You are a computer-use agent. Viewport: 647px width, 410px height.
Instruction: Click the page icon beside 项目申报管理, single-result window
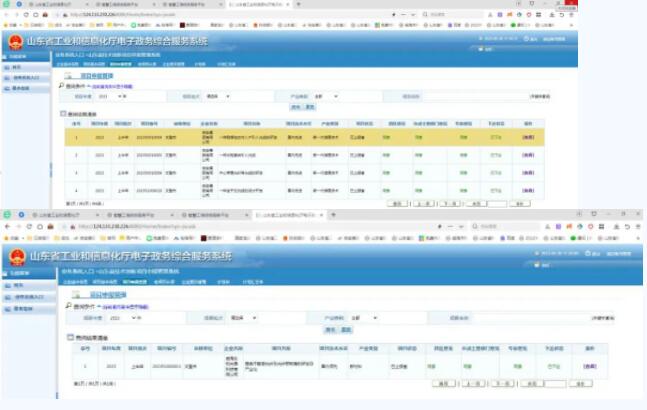click(x=76, y=295)
